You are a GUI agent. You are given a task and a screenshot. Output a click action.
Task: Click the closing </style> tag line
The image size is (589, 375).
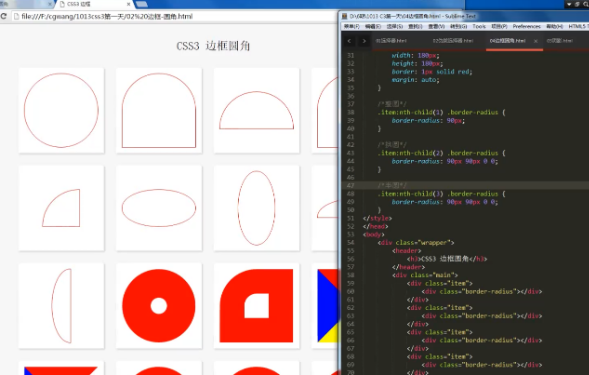coord(377,218)
